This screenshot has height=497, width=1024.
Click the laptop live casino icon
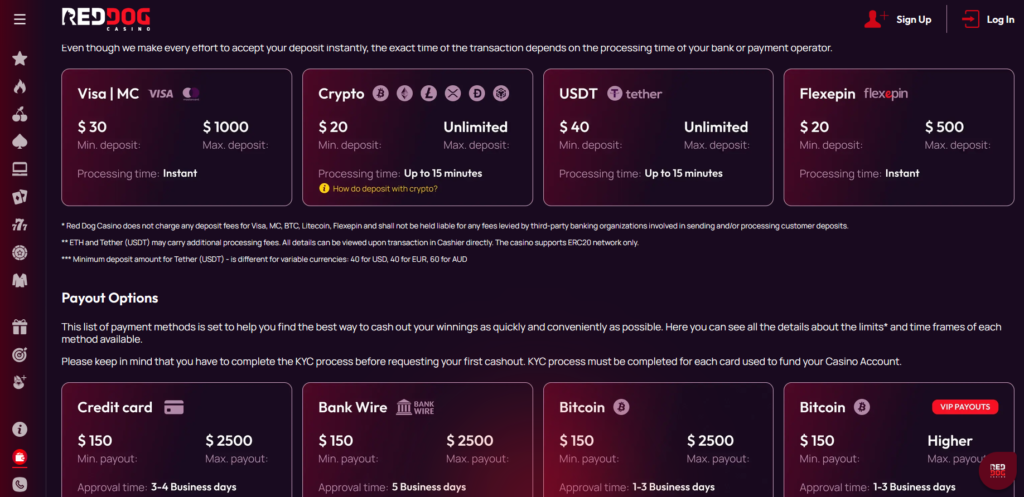[x=20, y=170]
